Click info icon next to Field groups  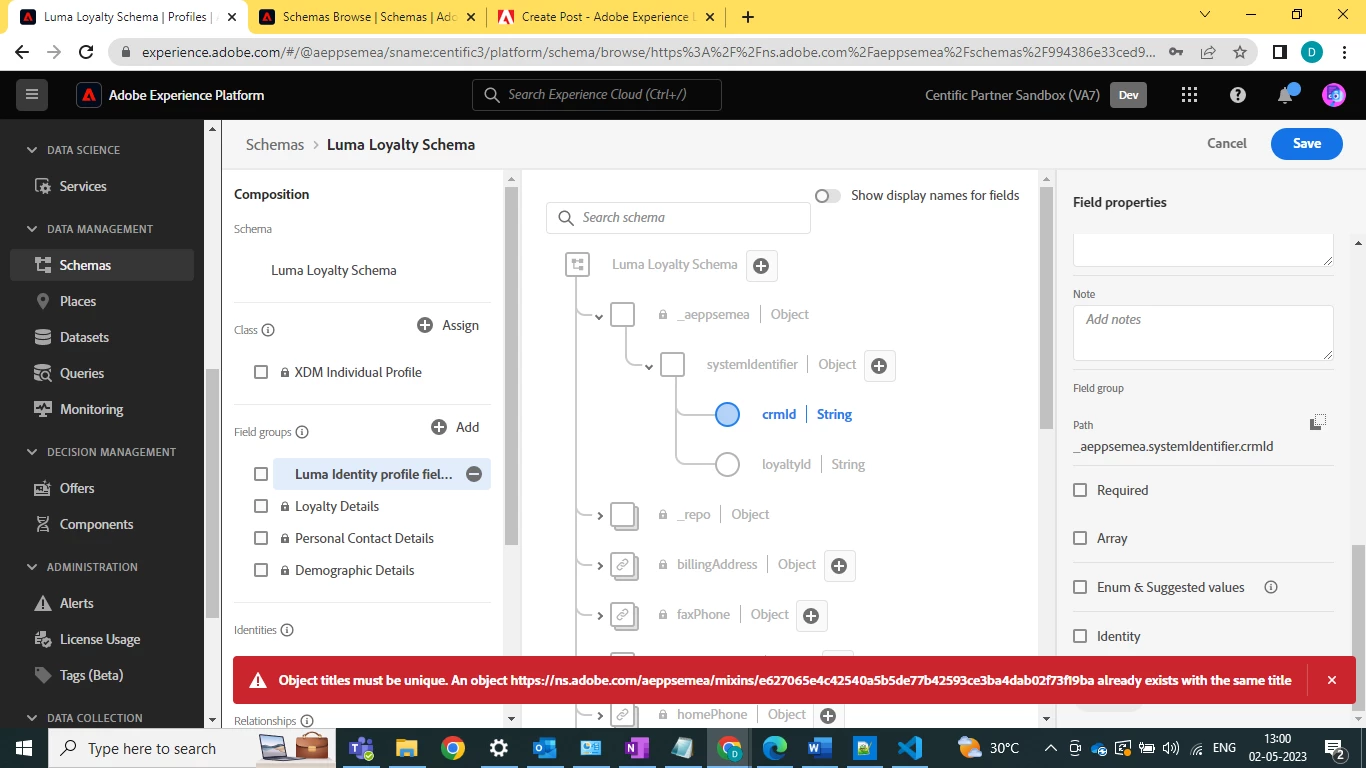(302, 432)
